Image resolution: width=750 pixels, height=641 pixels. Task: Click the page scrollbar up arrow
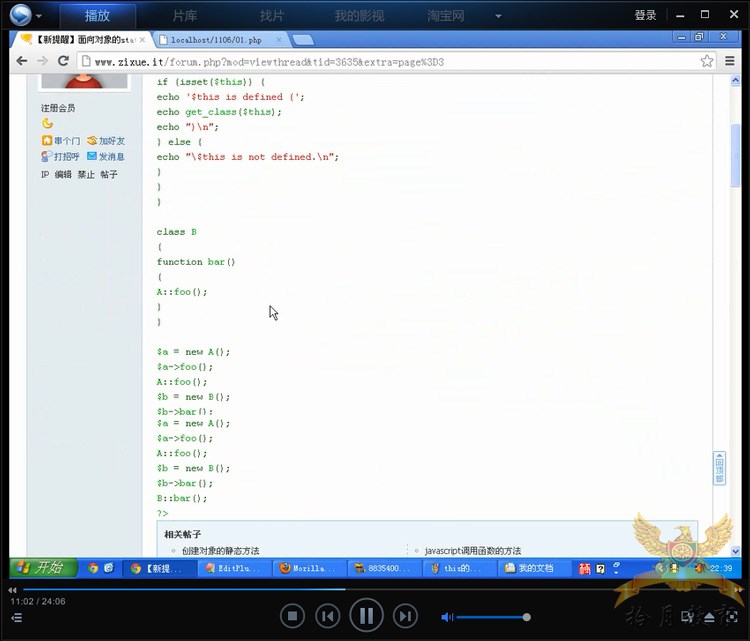point(735,81)
